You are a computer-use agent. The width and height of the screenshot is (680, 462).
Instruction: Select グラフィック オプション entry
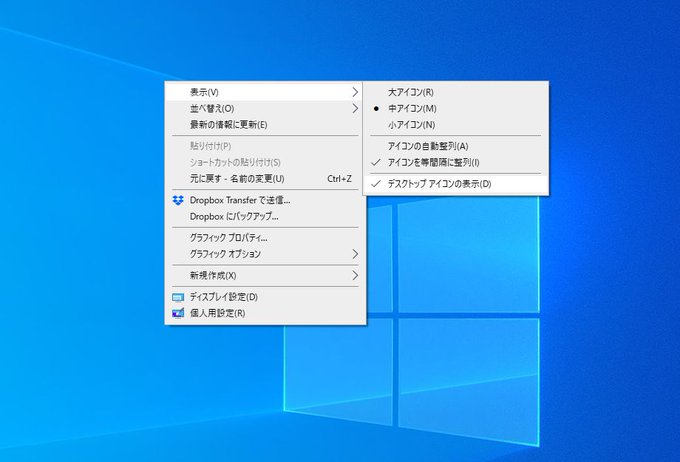(265, 254)
